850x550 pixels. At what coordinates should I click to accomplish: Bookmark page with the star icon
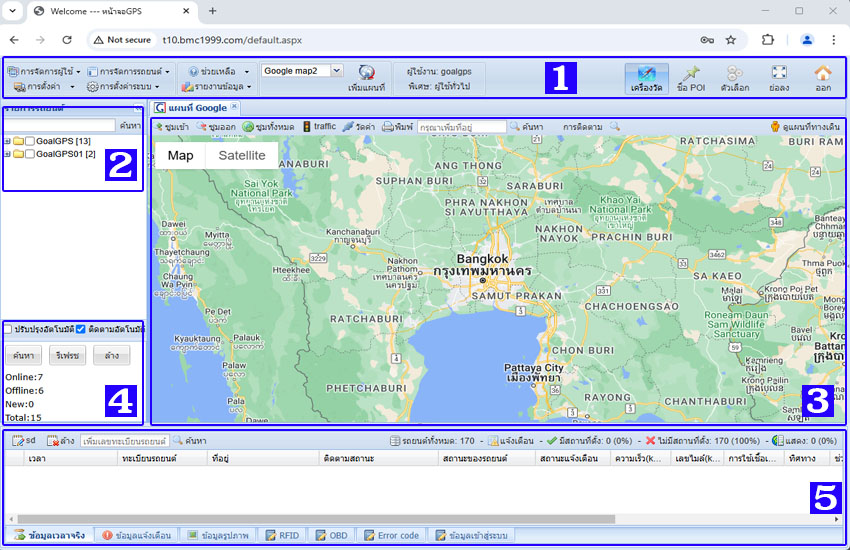tap(731, 40)
